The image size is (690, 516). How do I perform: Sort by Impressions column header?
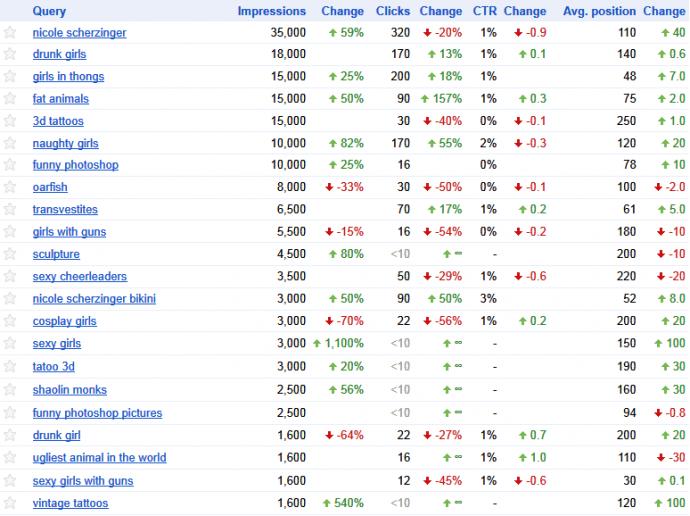point(272,11)
